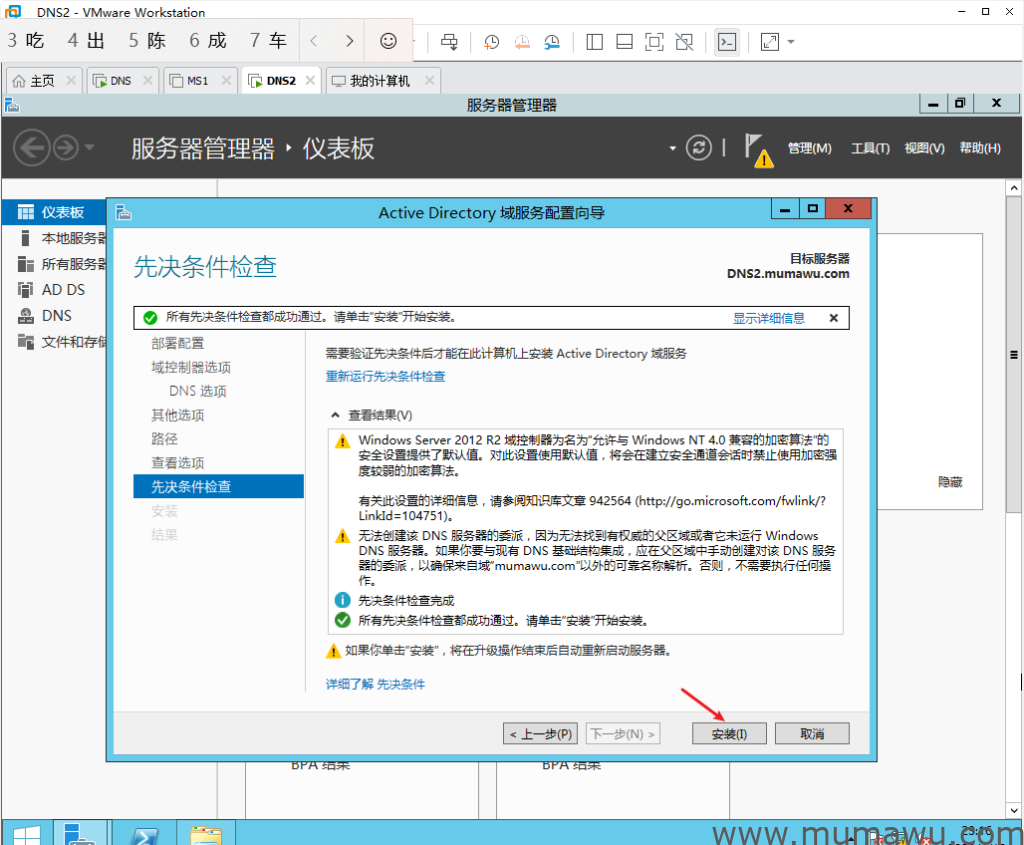The height and width of the screenshot is (845, 1024).
Task: Send Ctrl+Alt+Del to the virtual machine
Action: click(x=449, y=41)
